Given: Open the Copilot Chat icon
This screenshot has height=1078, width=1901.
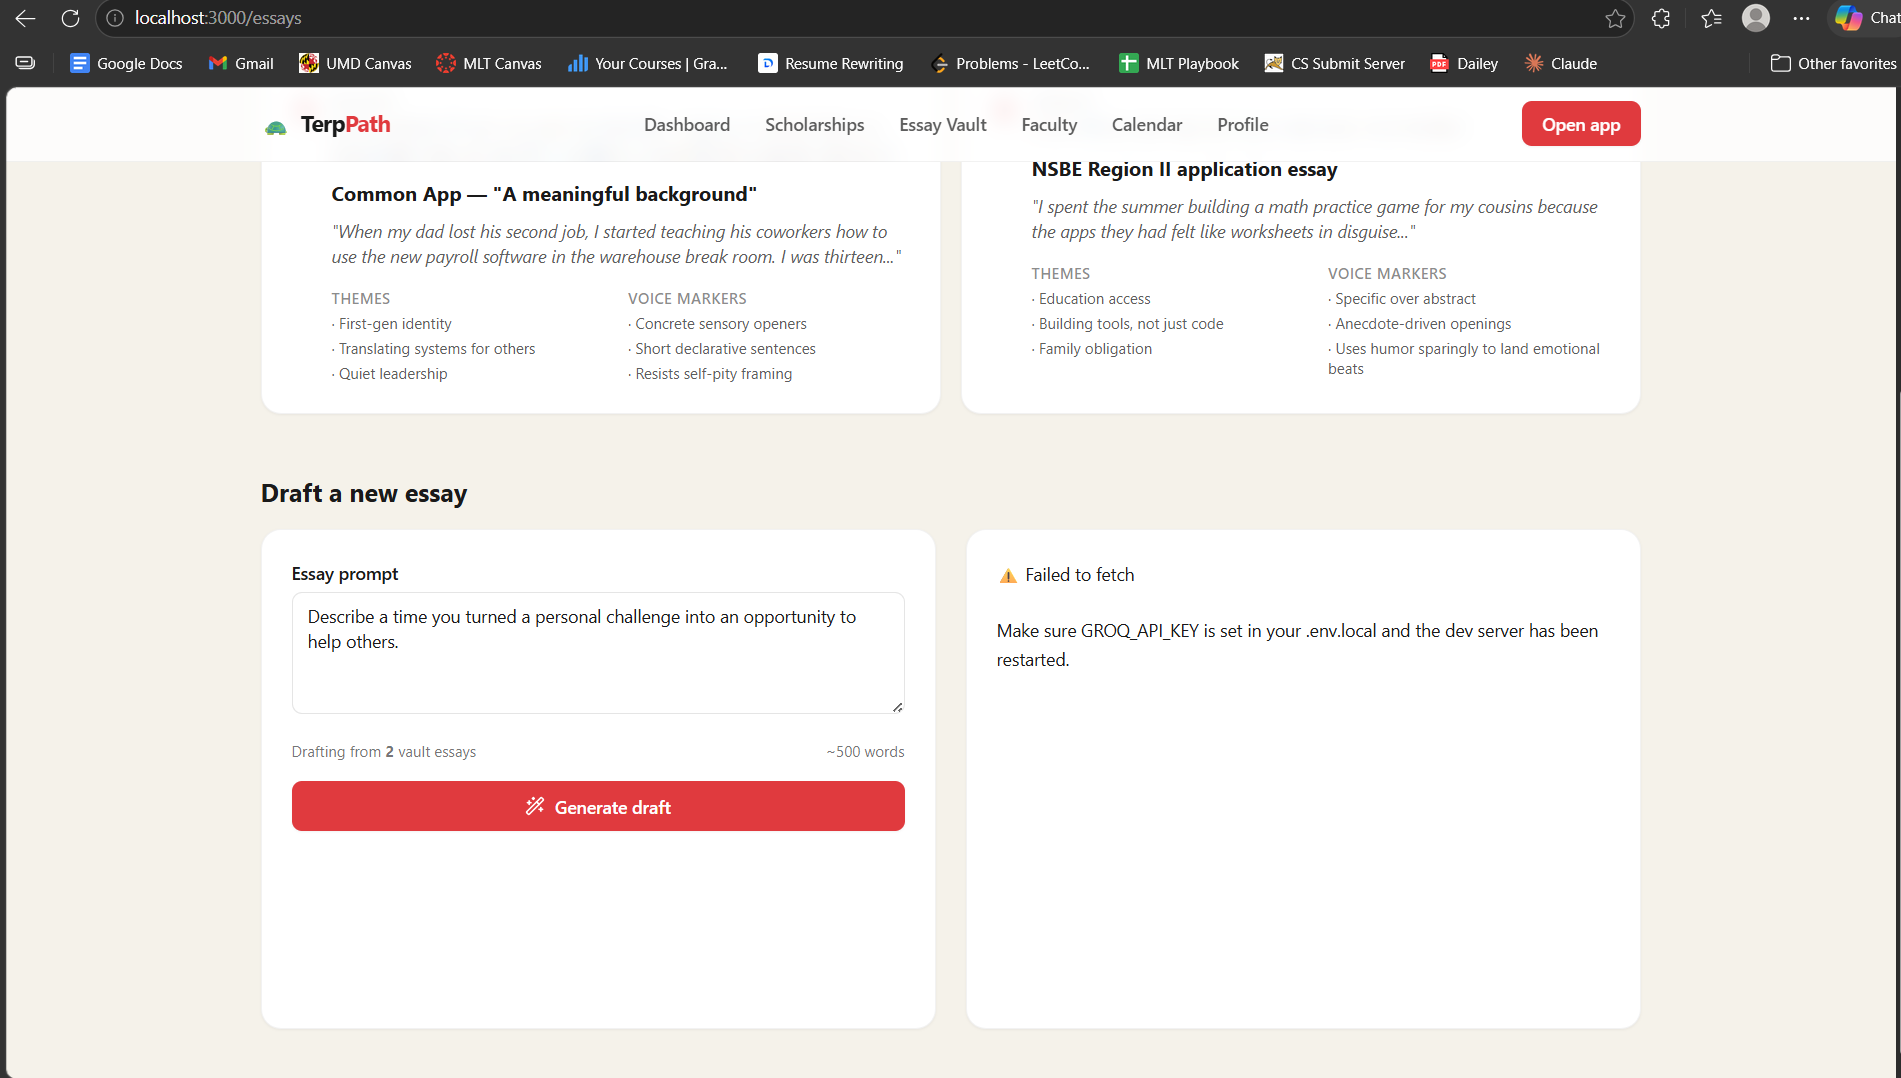Looking at the screenshot, I should click(x=1848, y=18).
